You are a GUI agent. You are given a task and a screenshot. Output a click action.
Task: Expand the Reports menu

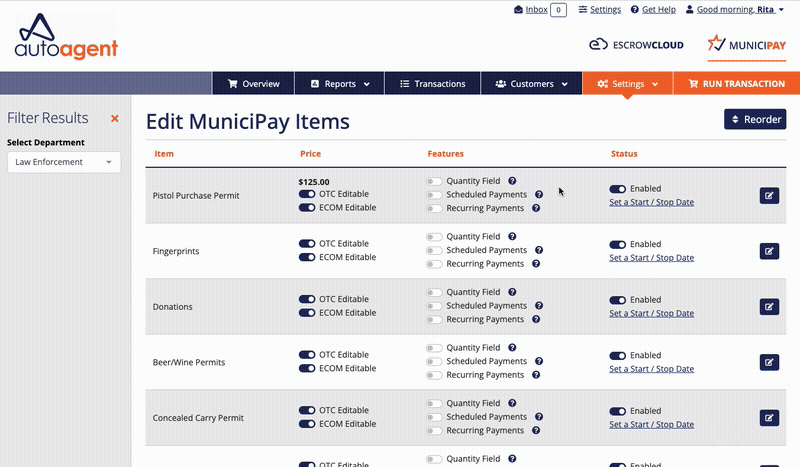click(340, 84)
